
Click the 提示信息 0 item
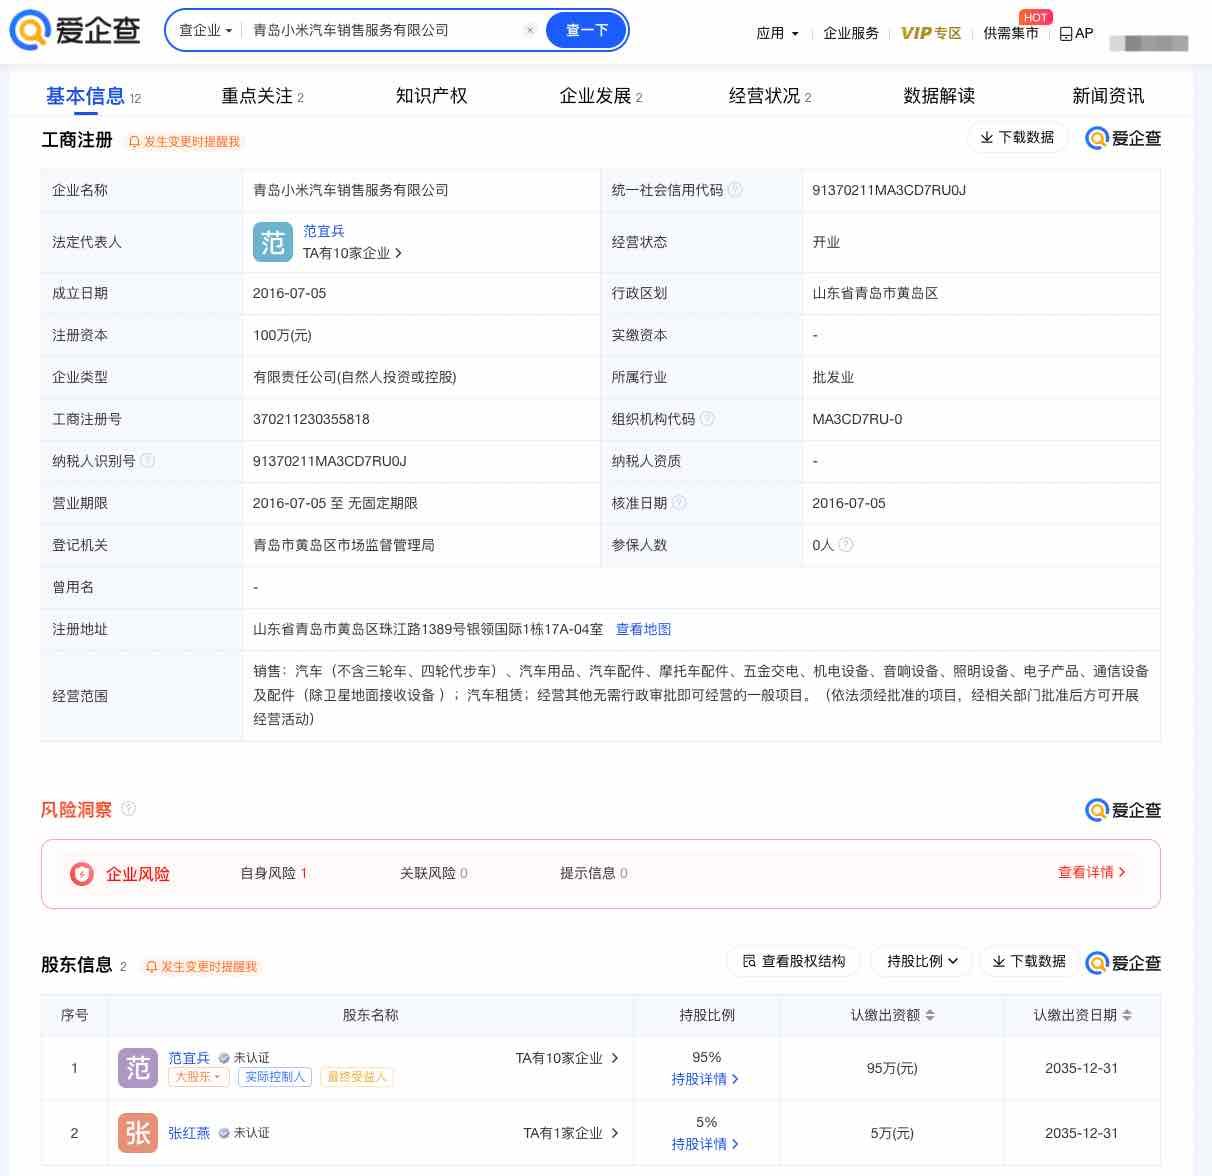[594, 873]
